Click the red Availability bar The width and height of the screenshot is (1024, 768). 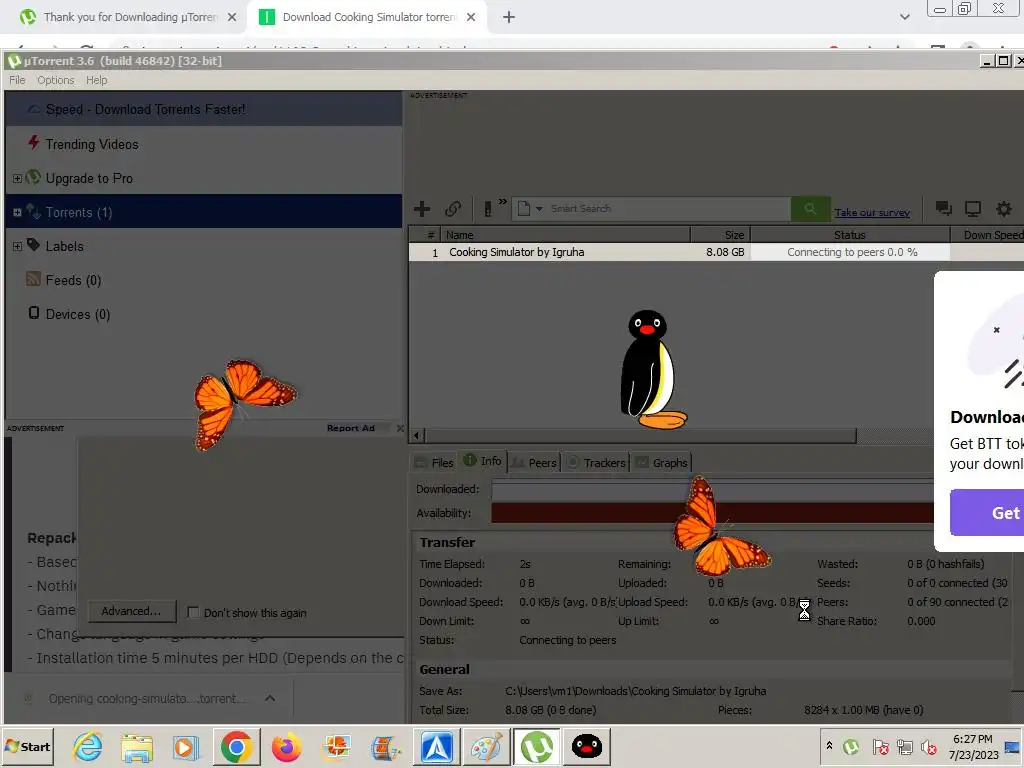click(712, 513)
